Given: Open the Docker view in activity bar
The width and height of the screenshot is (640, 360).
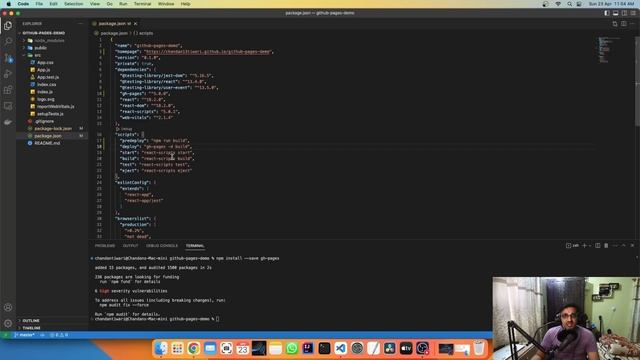Looking at the screenshot, I should 8,122.
